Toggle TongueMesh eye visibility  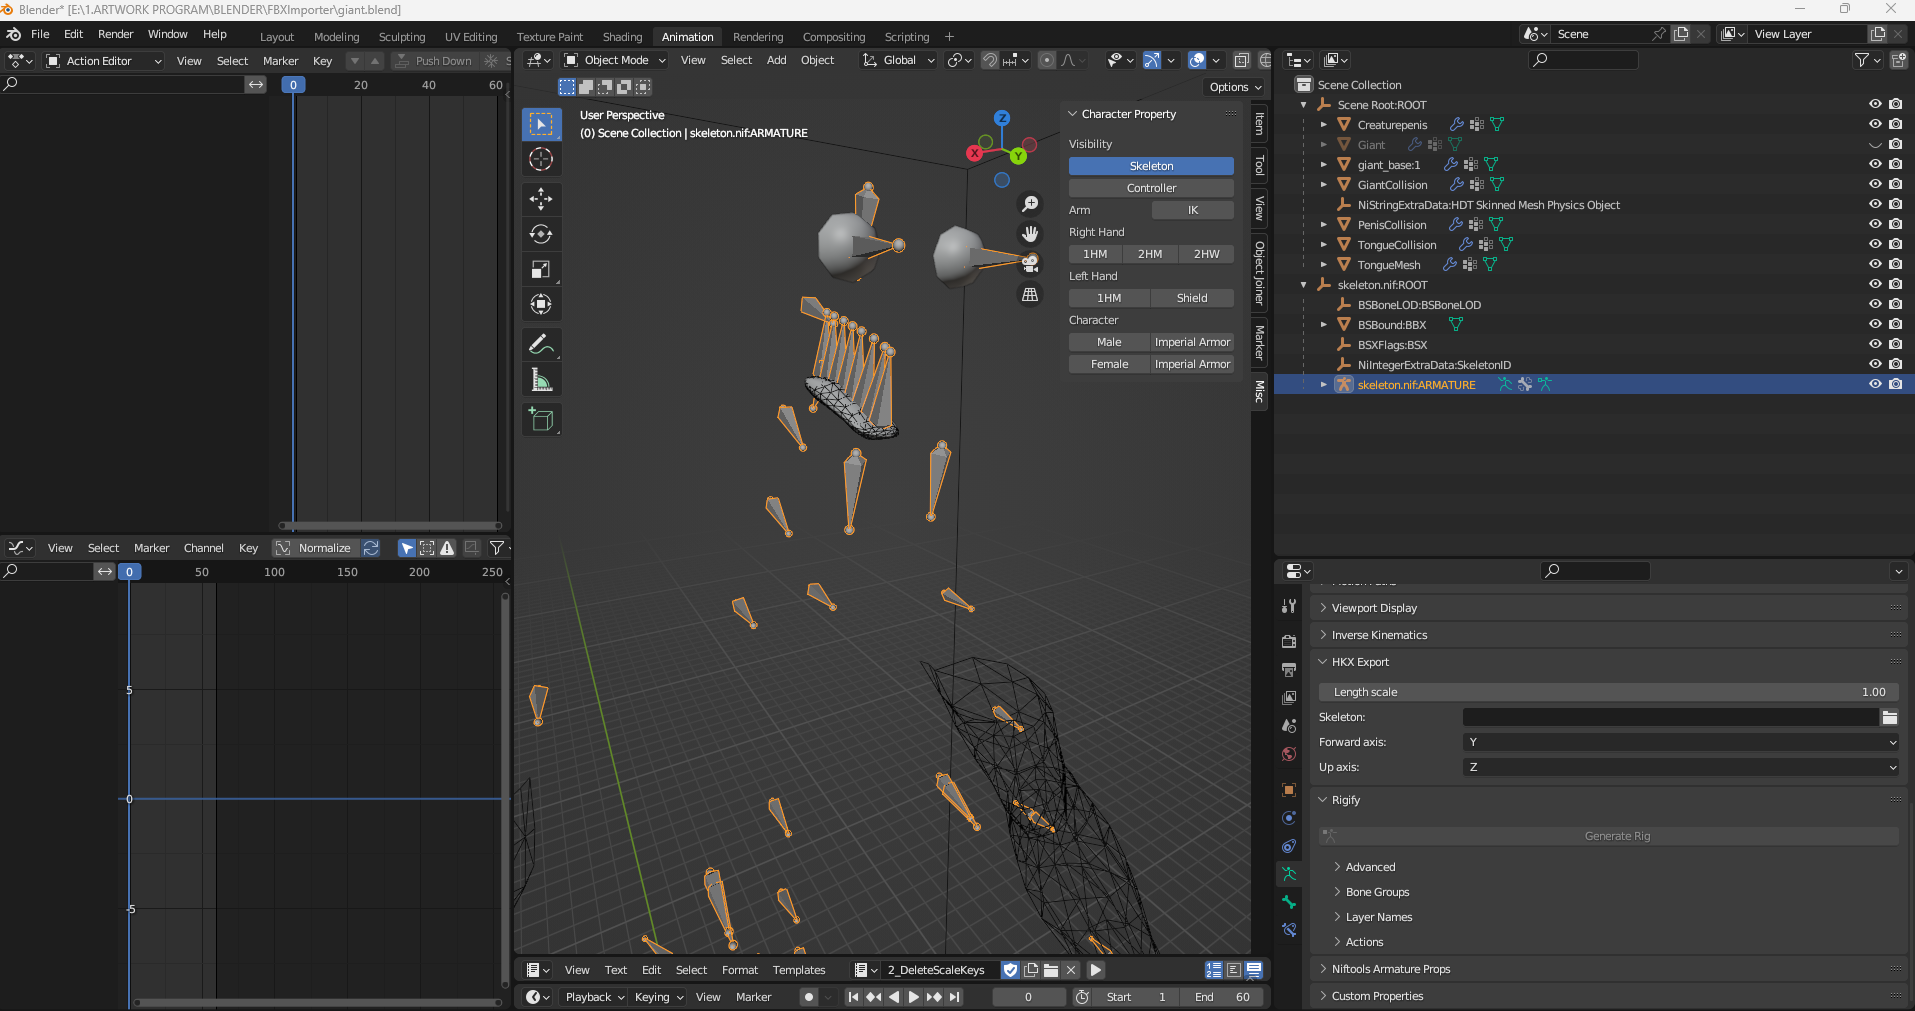coord(1875,264)
